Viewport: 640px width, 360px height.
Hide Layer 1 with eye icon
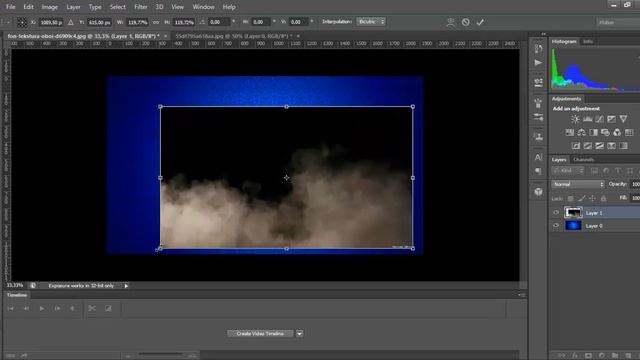[556, 213]
